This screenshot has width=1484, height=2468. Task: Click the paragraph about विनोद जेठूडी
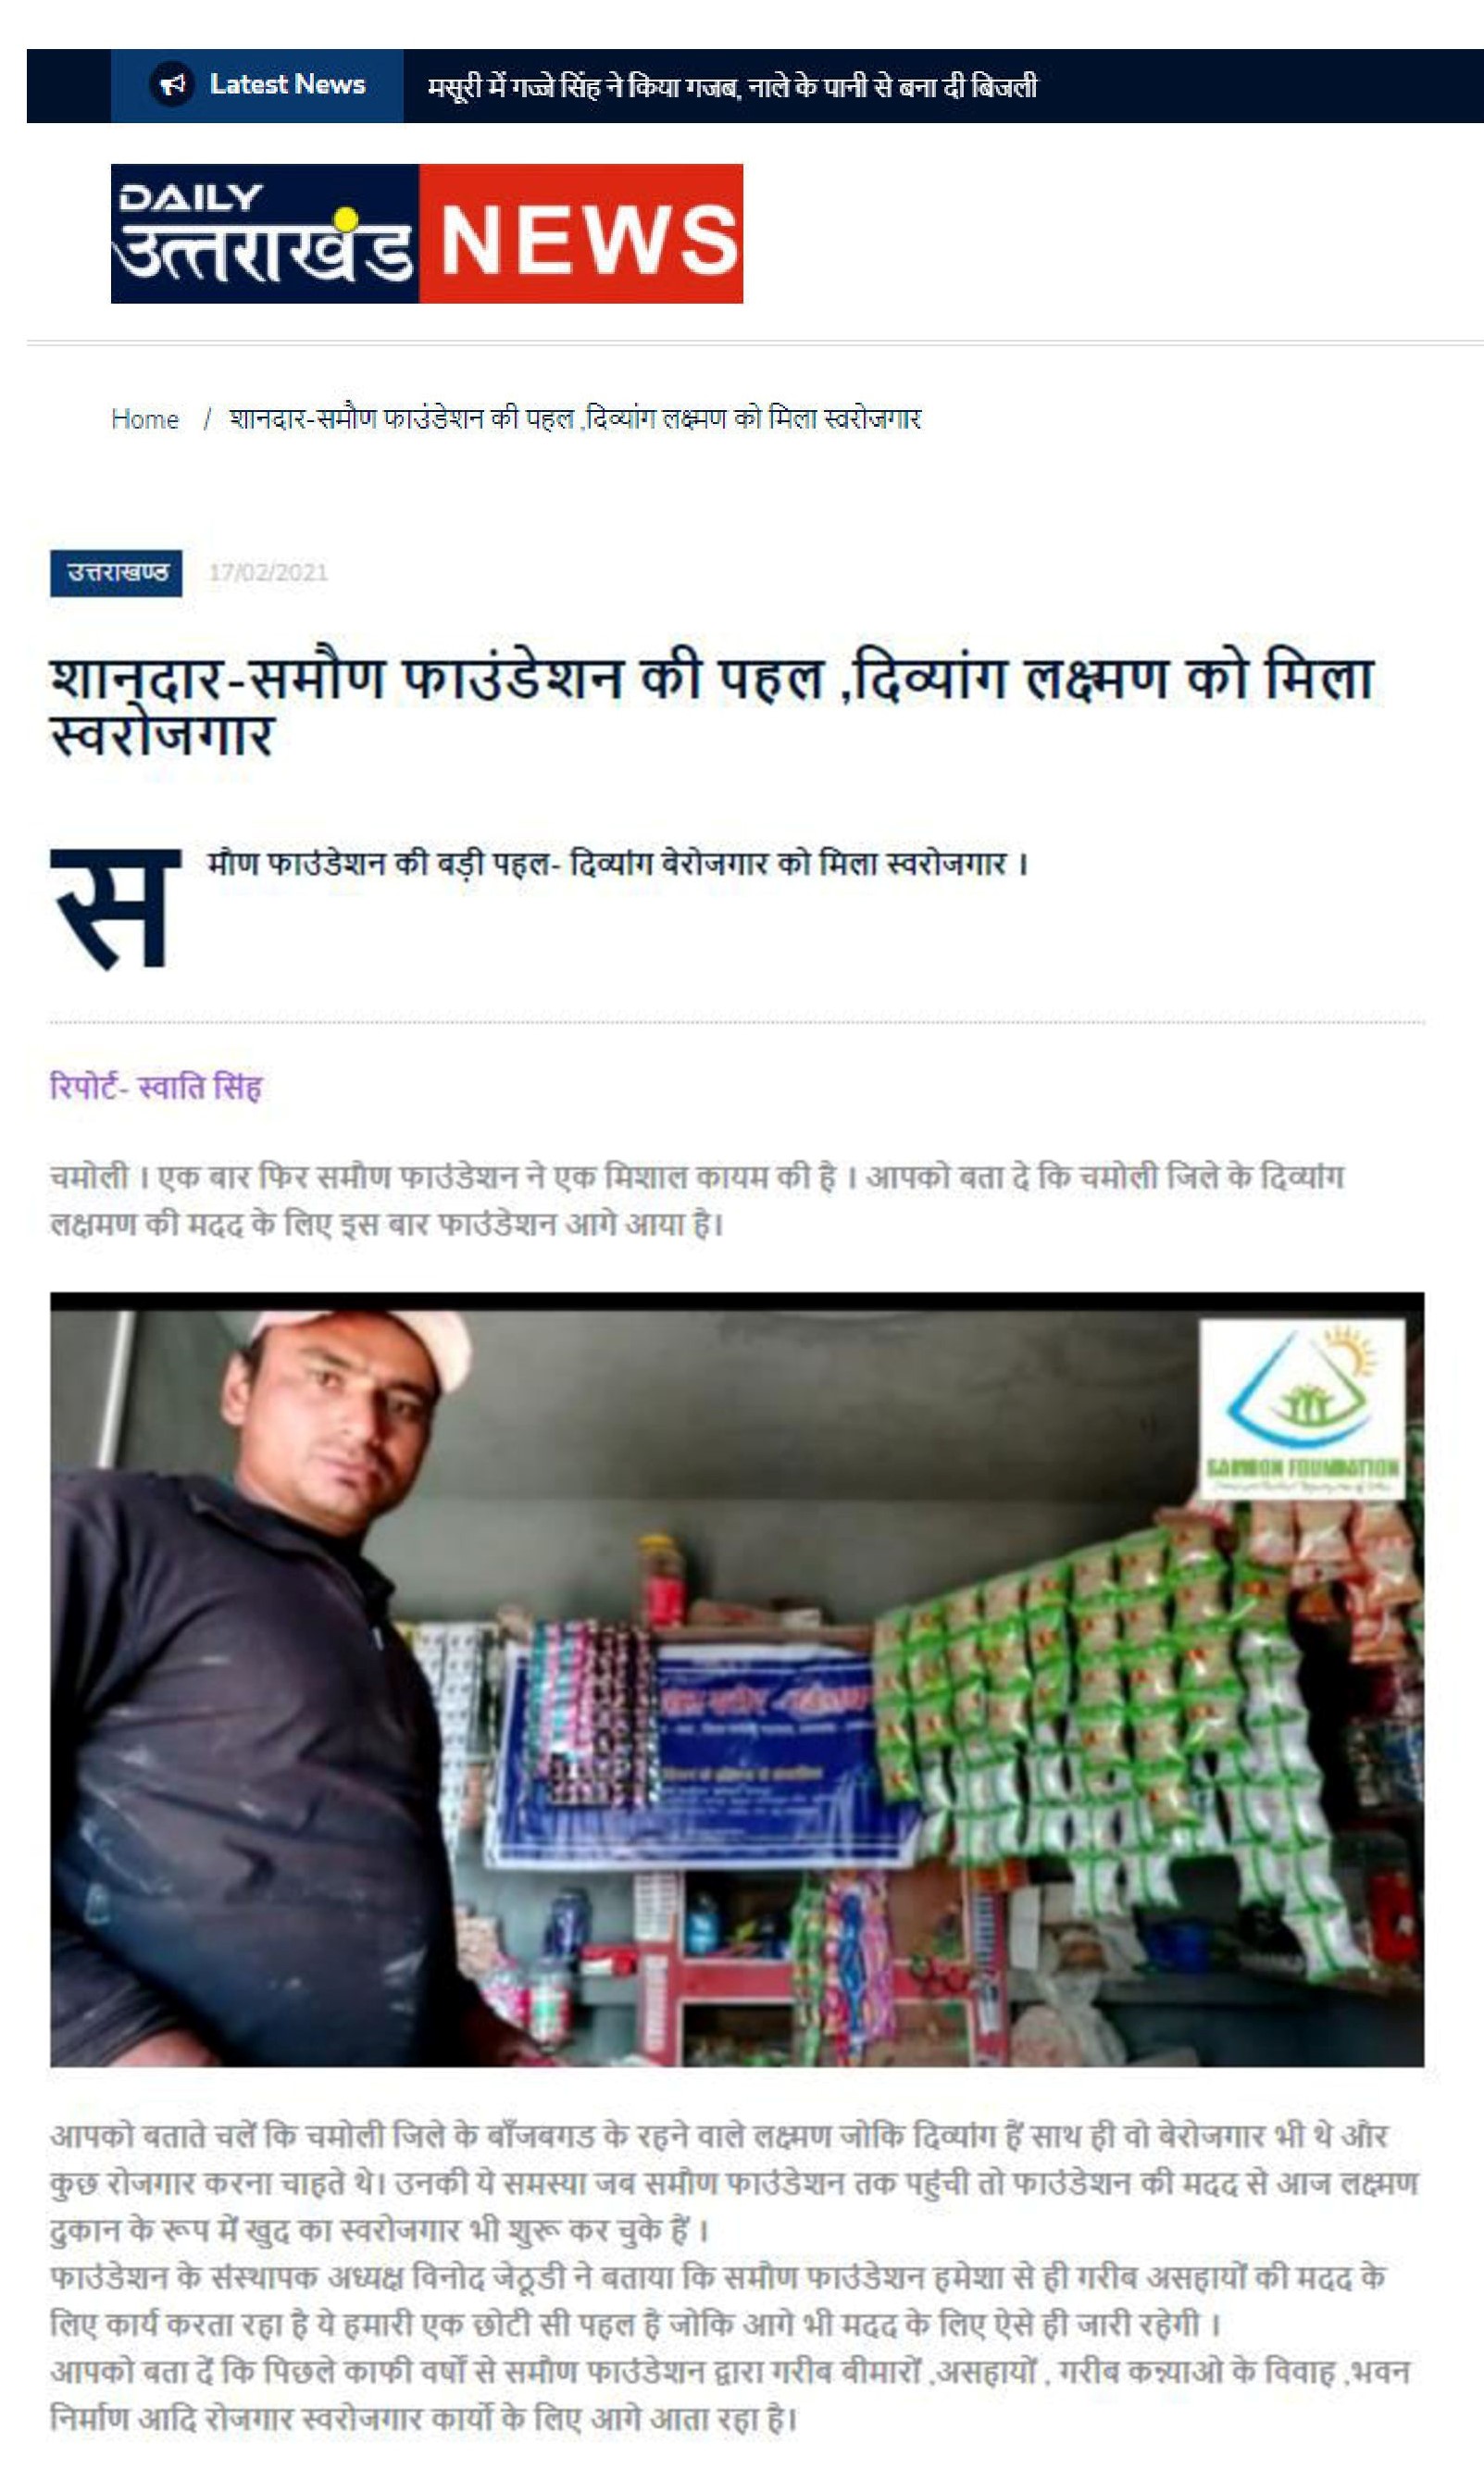click(718, 2300)
